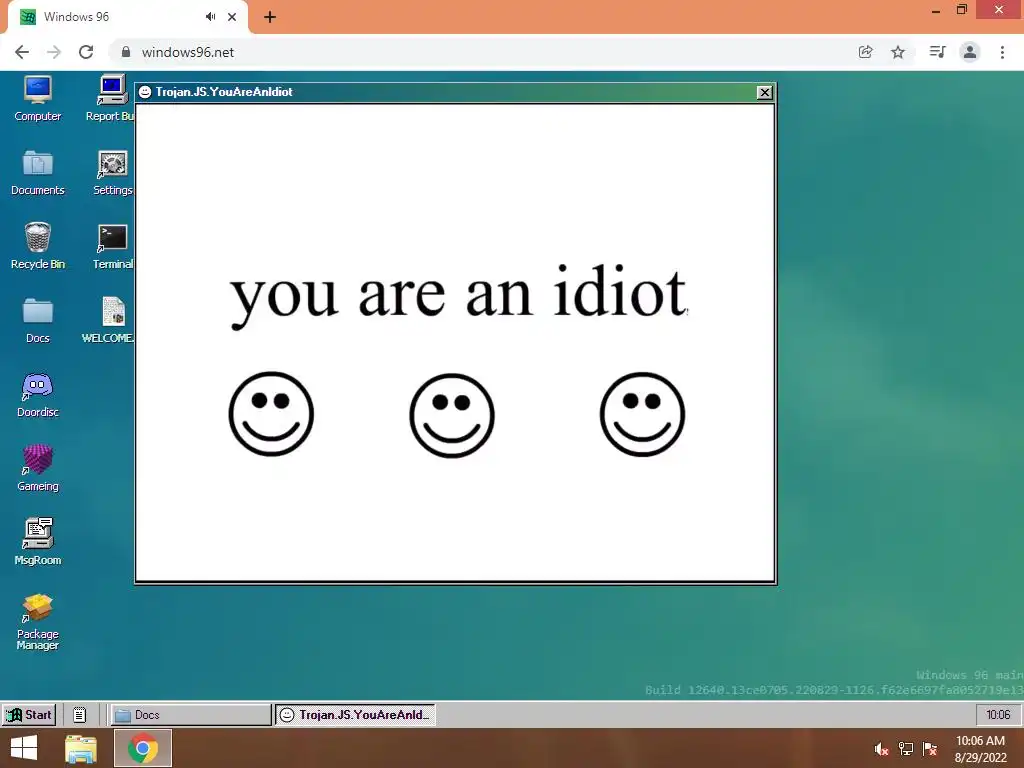Open the Chrome profile icon
The image size is (1024, 768).
point(970,52)
